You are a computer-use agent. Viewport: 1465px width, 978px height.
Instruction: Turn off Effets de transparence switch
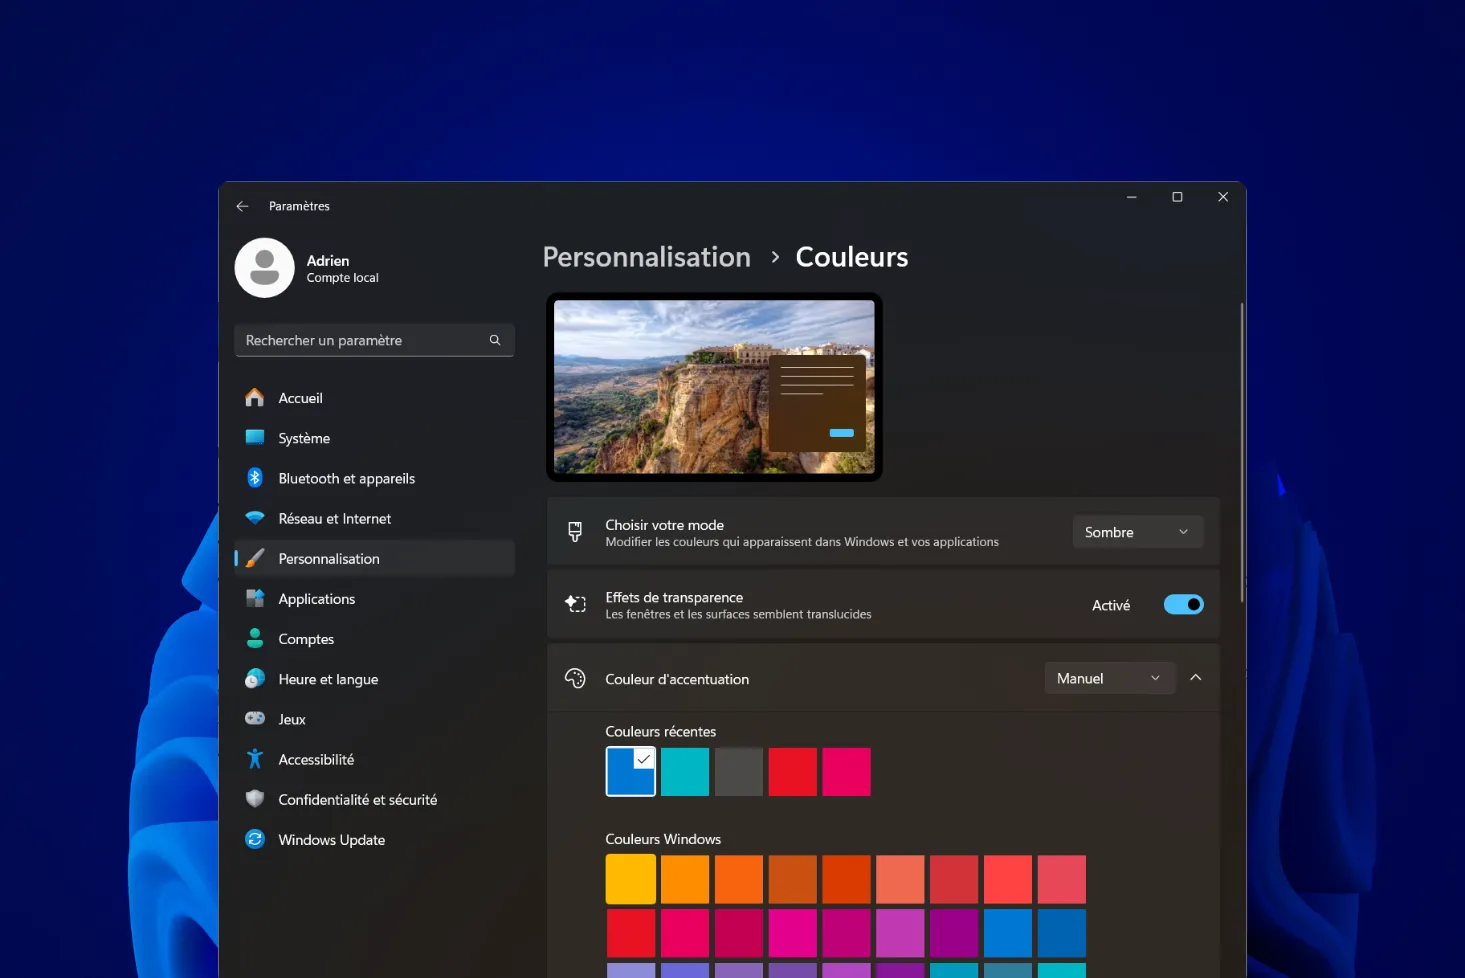1184,604
